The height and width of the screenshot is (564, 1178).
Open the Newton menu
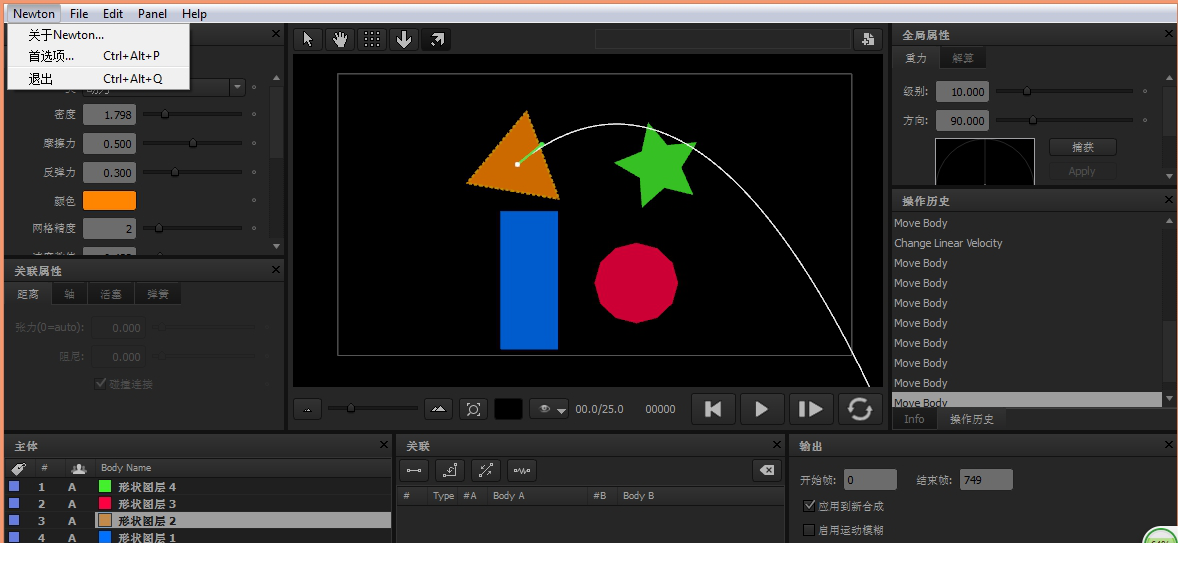point(34,14)
